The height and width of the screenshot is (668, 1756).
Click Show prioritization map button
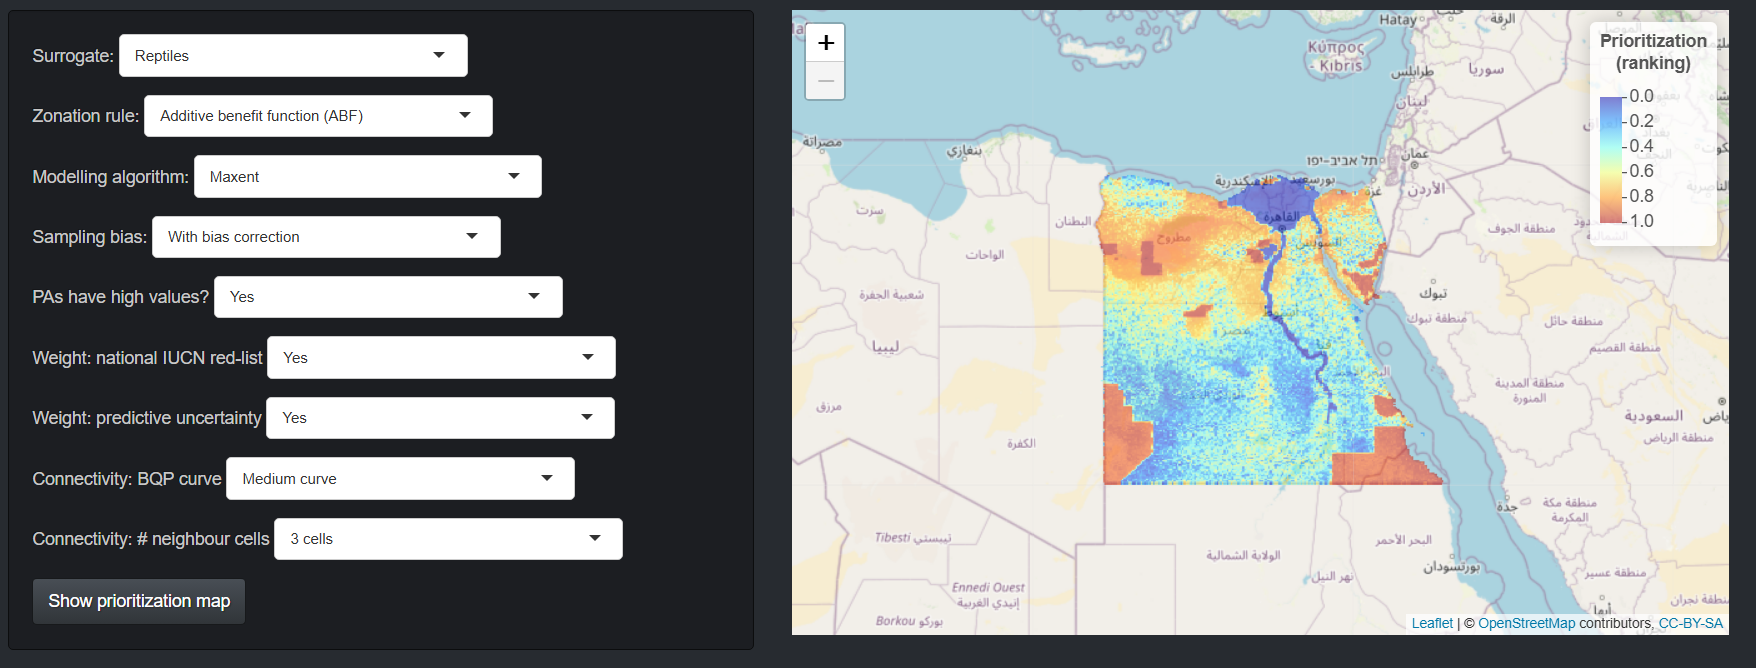click(x=139, y=601)
